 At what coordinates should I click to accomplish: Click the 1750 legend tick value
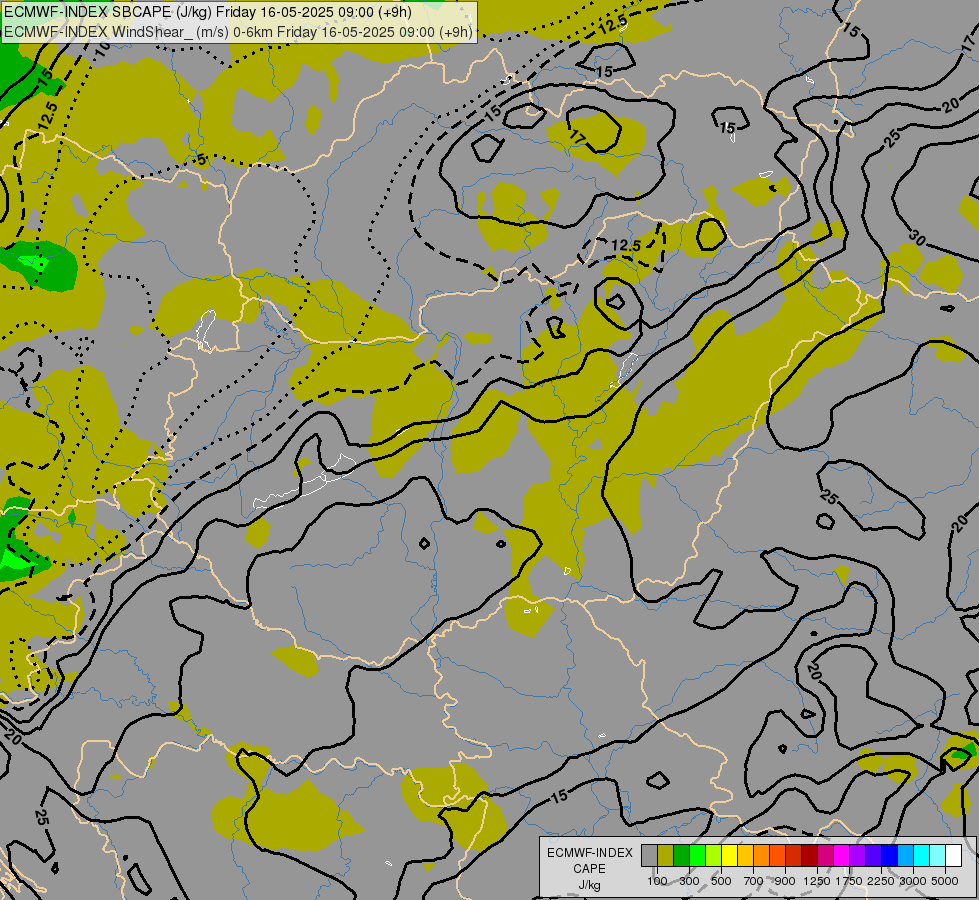[849, 881]
